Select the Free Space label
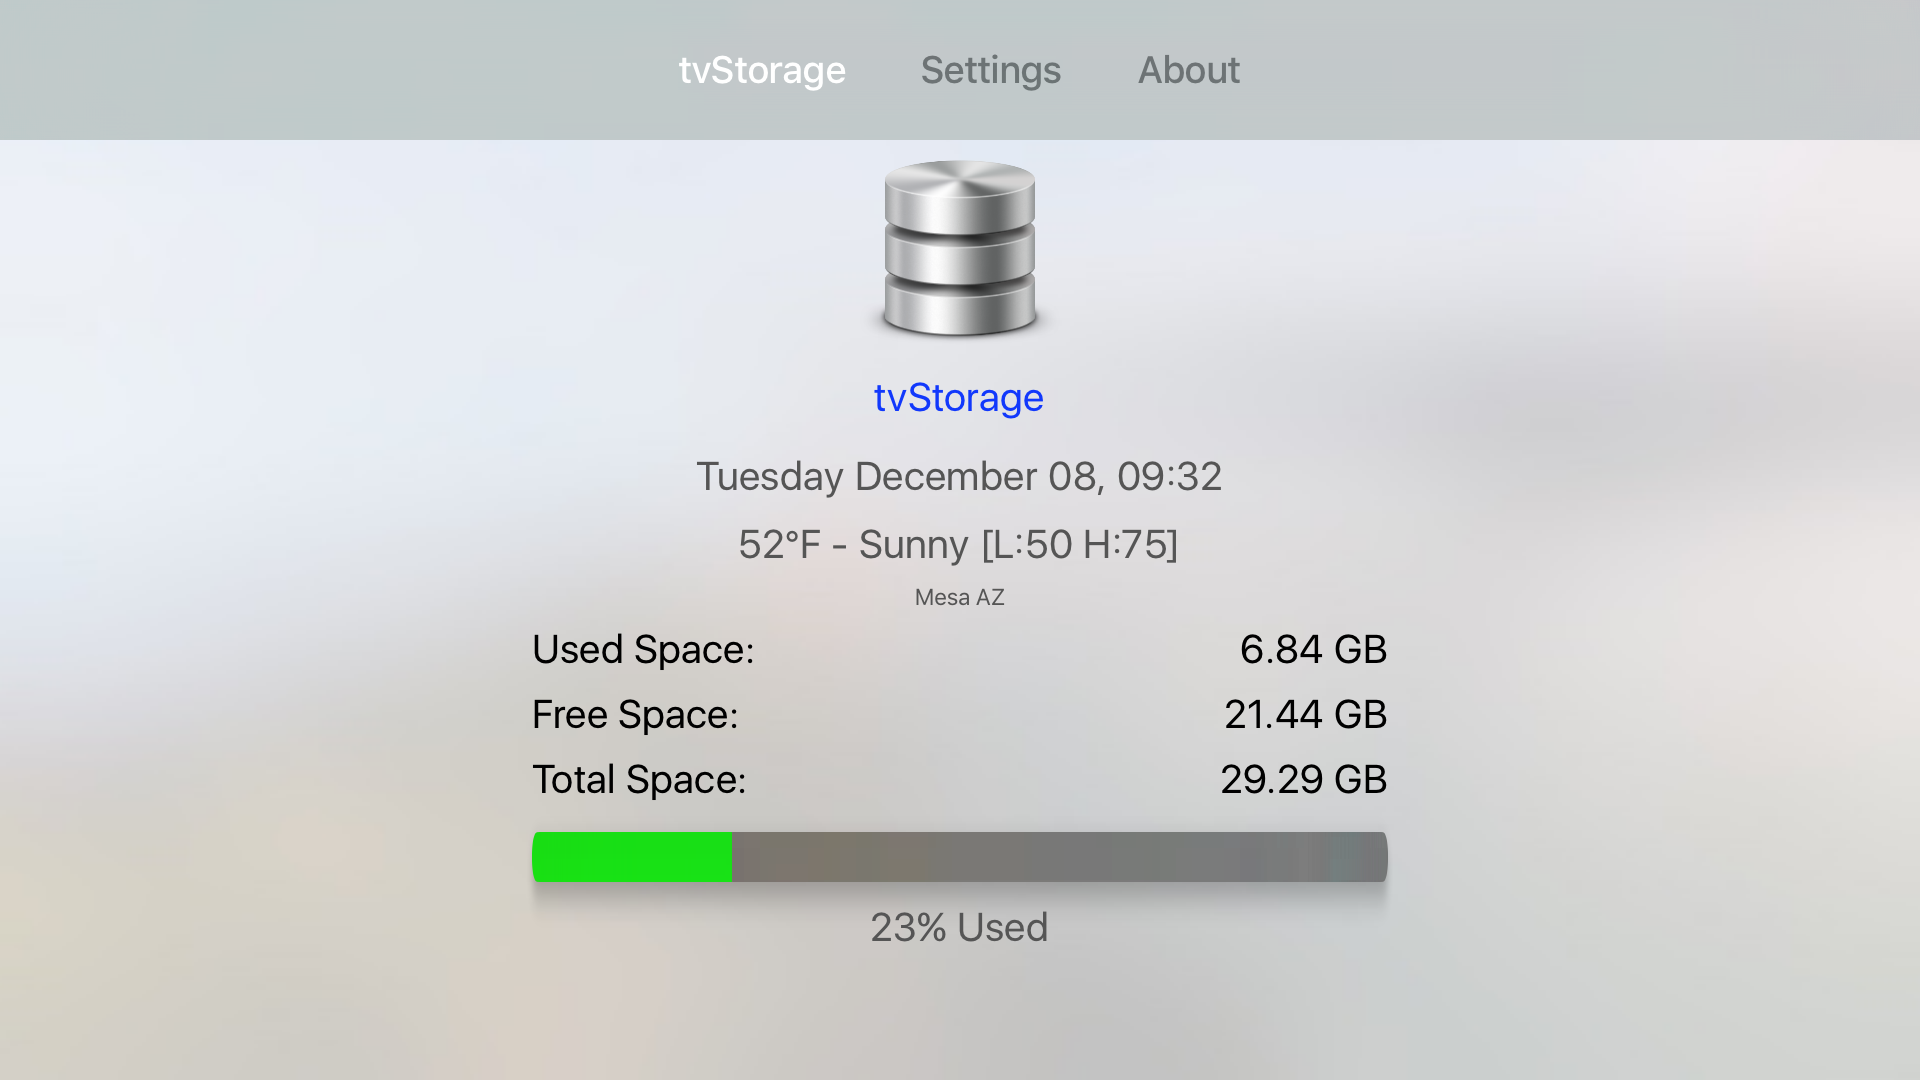 click(x=635, y=715)
